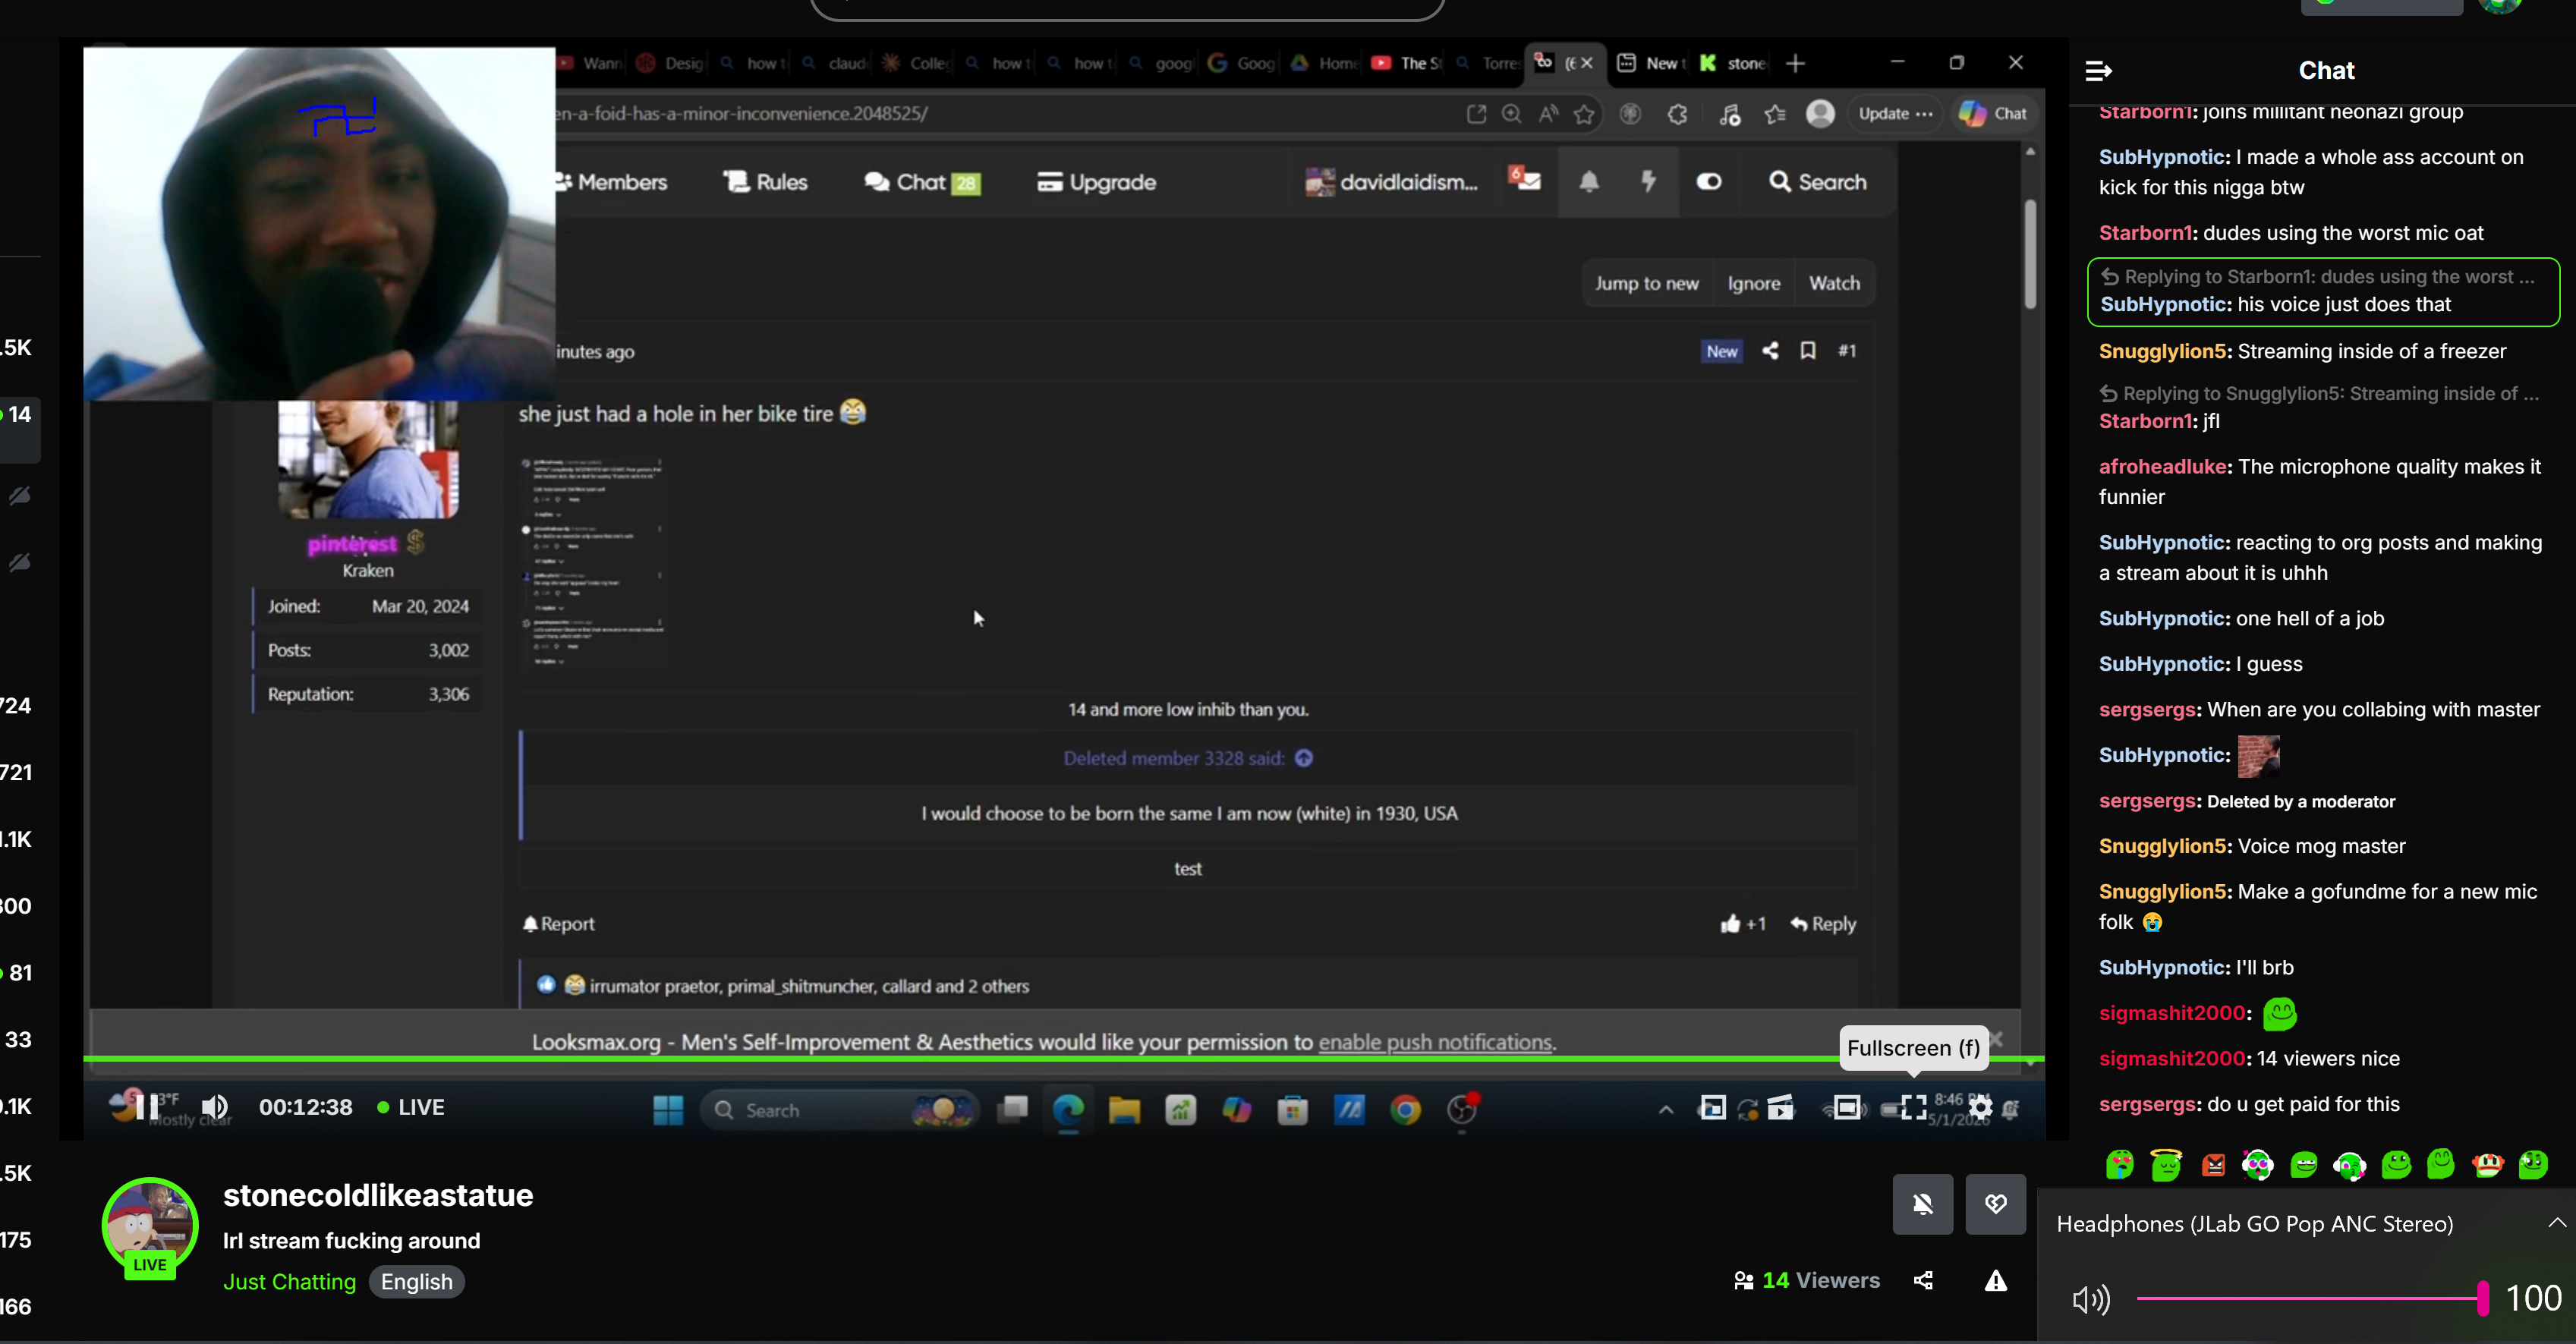Switch the player to theater mode
Viewport: 2576px width, 1344px height.
[1846, 1107]
